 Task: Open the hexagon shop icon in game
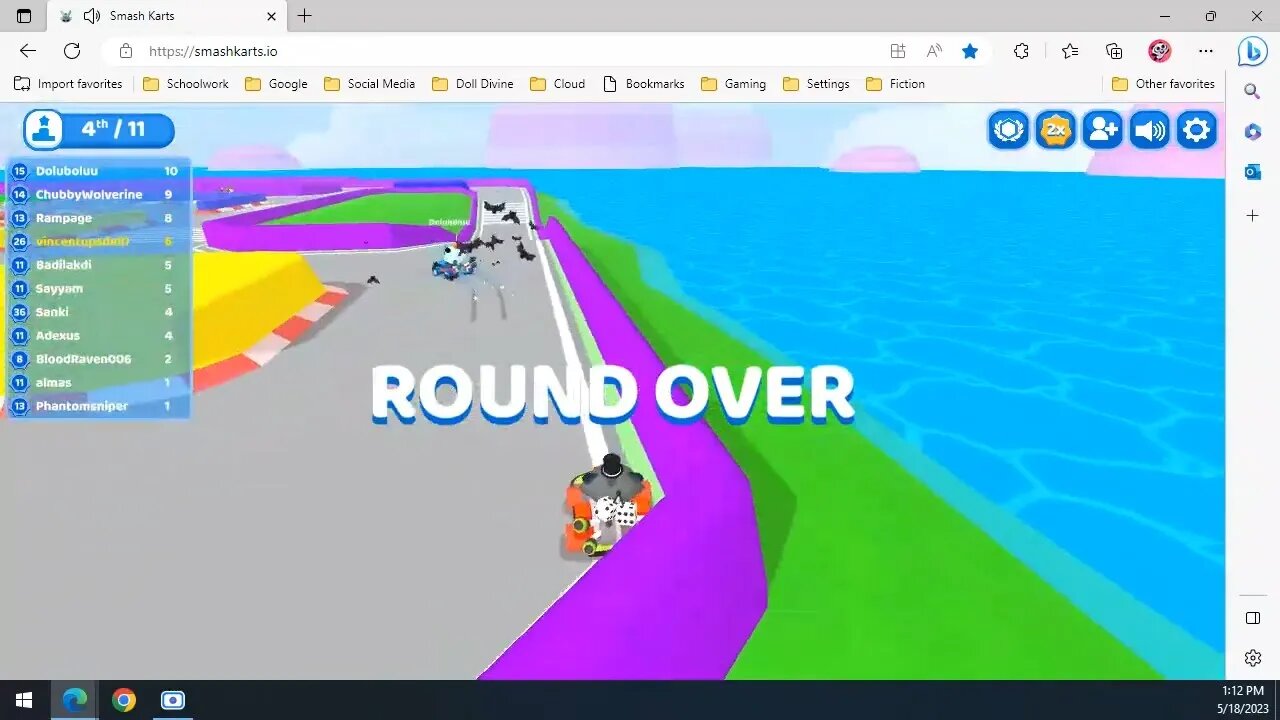1009,130
